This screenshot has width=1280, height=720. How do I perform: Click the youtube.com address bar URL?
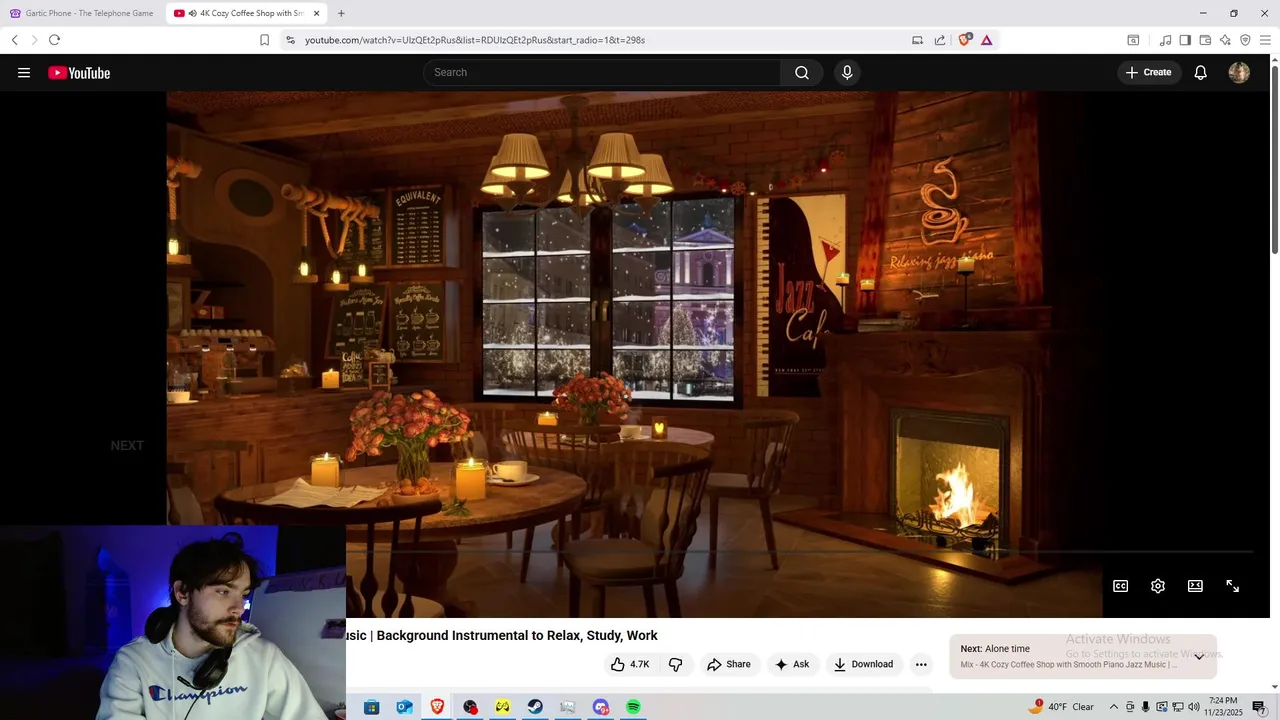click(x=475, y=40)
